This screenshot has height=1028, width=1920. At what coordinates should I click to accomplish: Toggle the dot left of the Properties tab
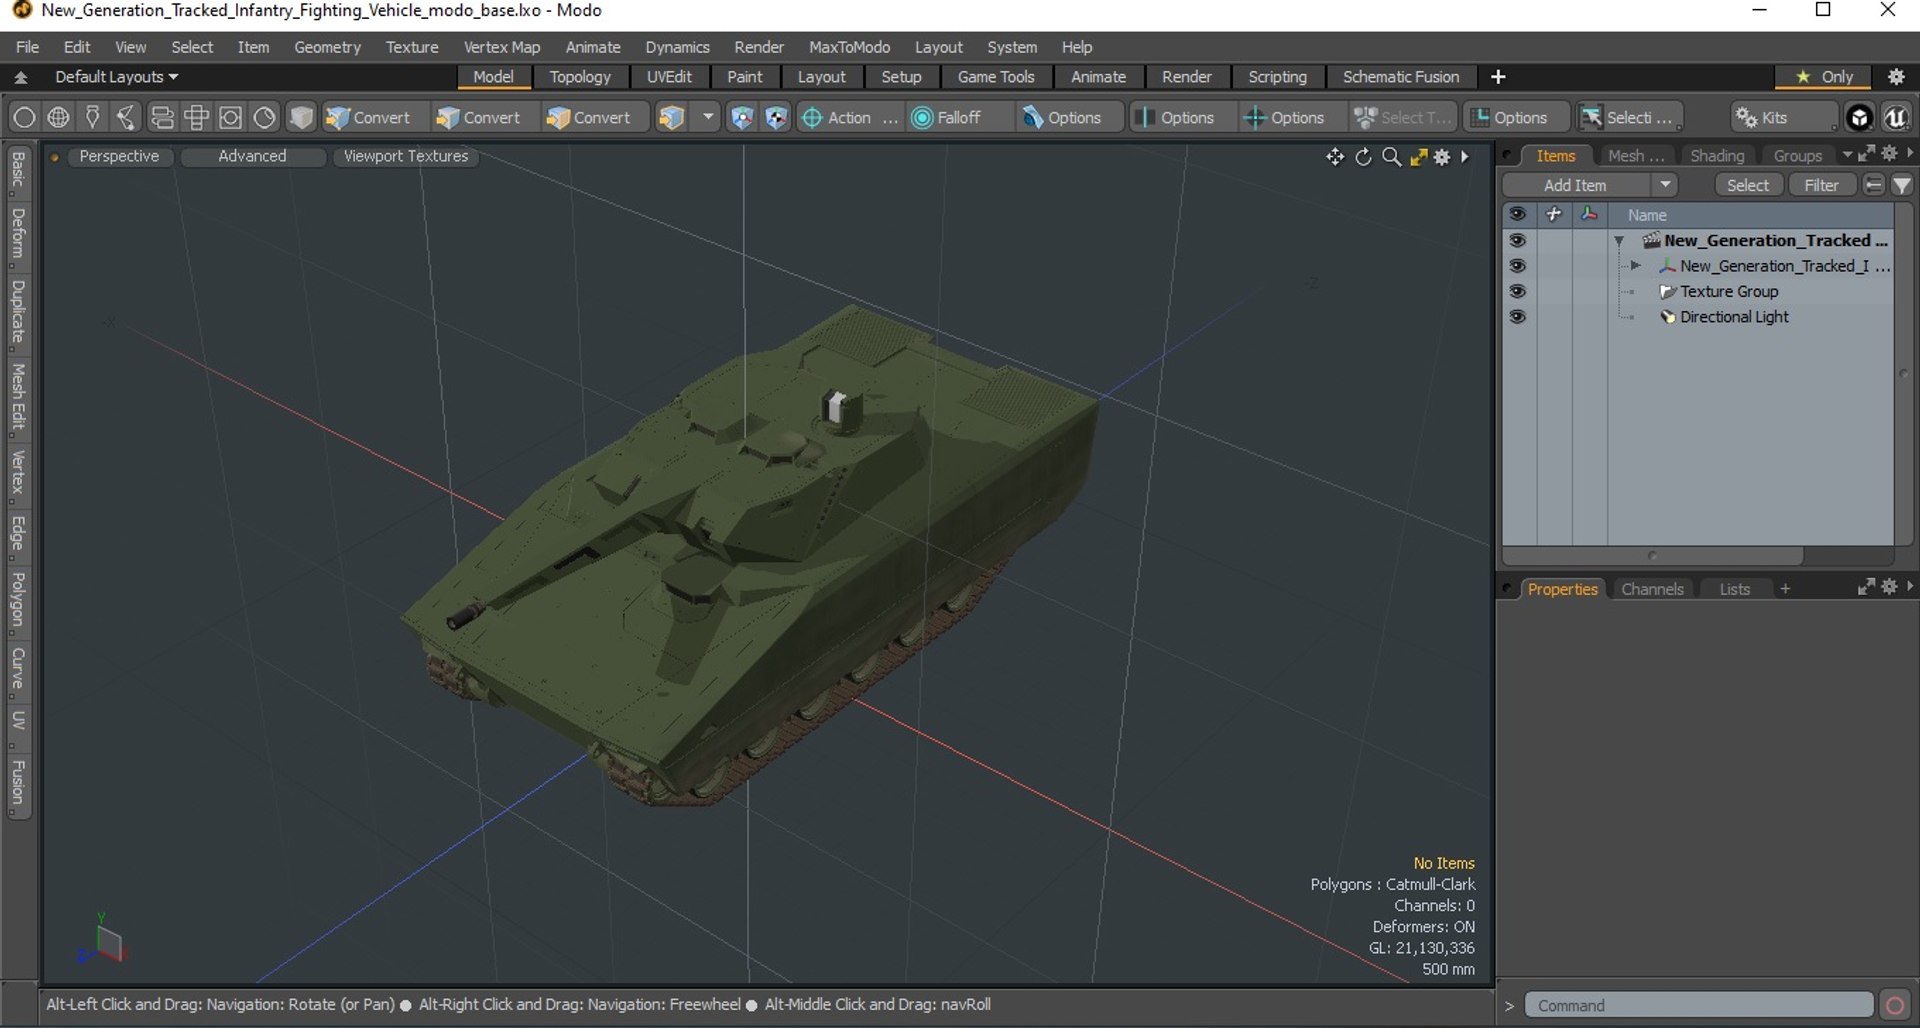[1507, 589]
